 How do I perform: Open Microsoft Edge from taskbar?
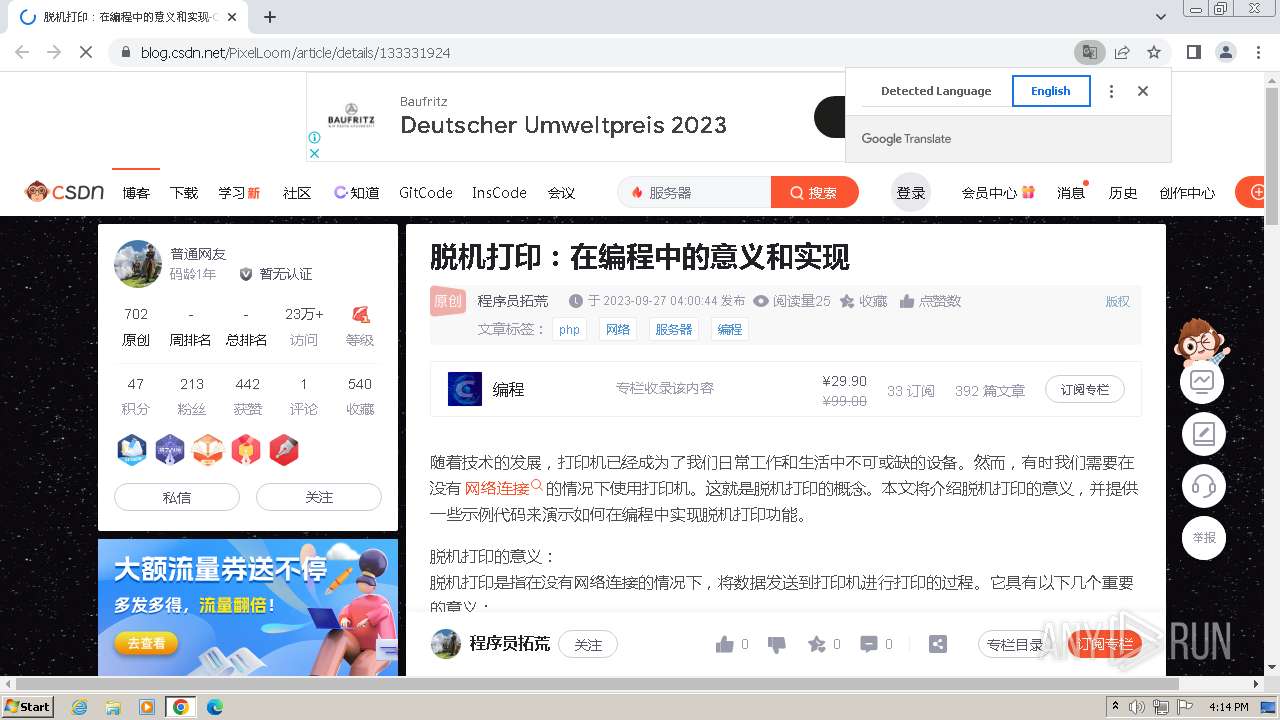click(214, 707)
